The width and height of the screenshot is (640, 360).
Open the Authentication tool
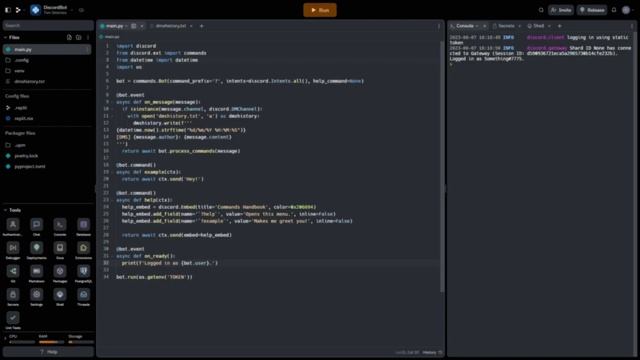click(x=13, y=227)
